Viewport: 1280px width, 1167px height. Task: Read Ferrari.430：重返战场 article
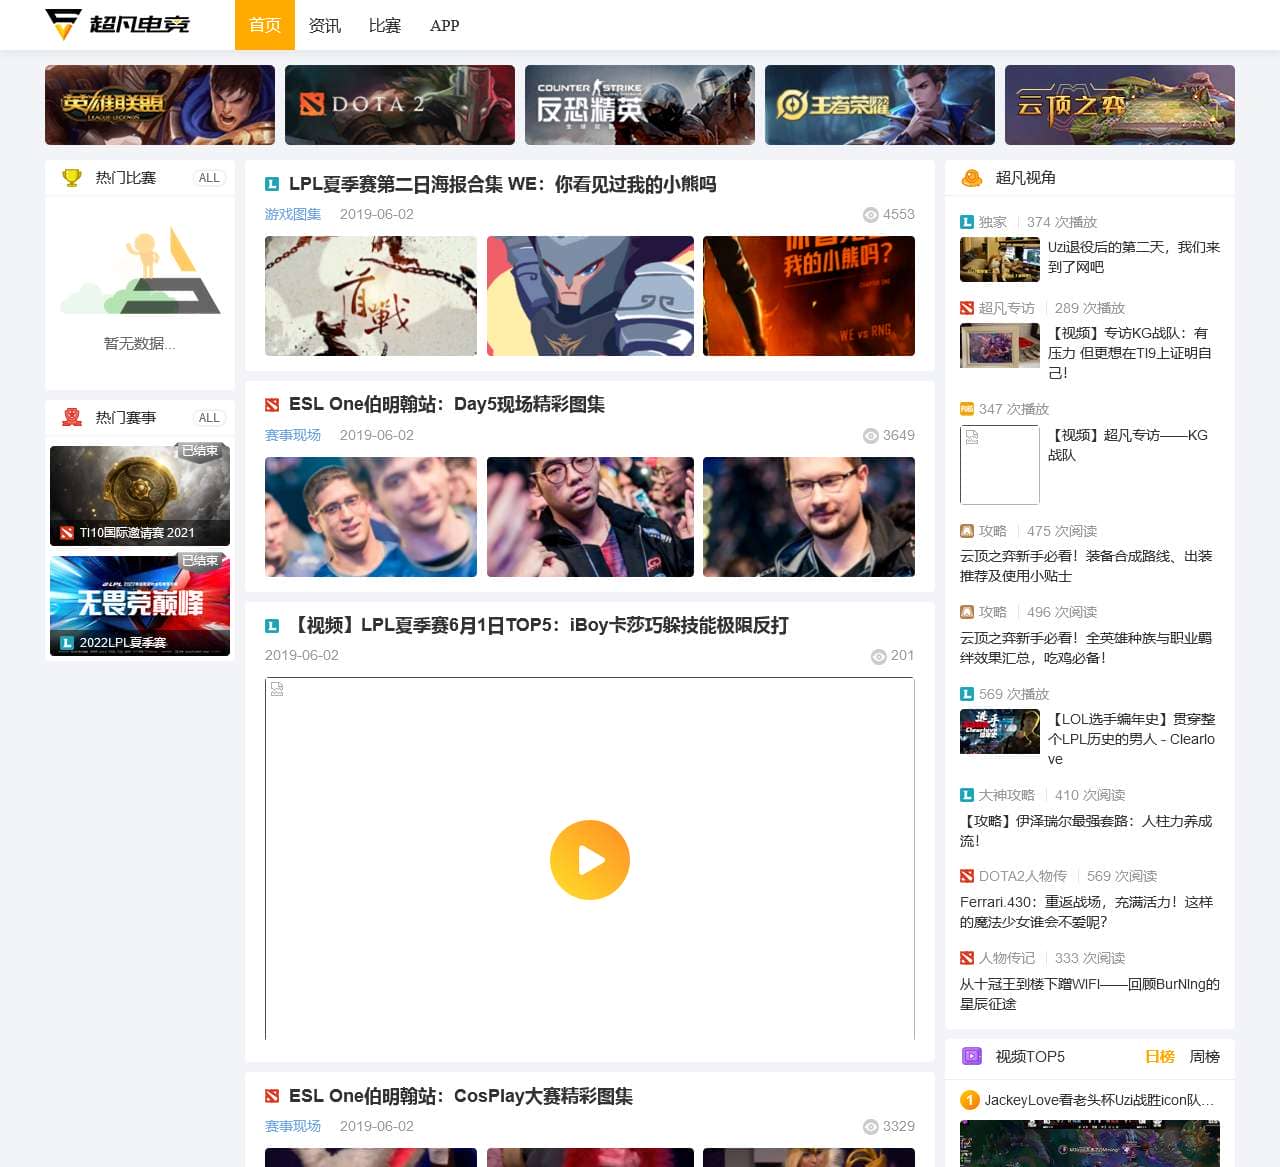(x=1086, y=912)
